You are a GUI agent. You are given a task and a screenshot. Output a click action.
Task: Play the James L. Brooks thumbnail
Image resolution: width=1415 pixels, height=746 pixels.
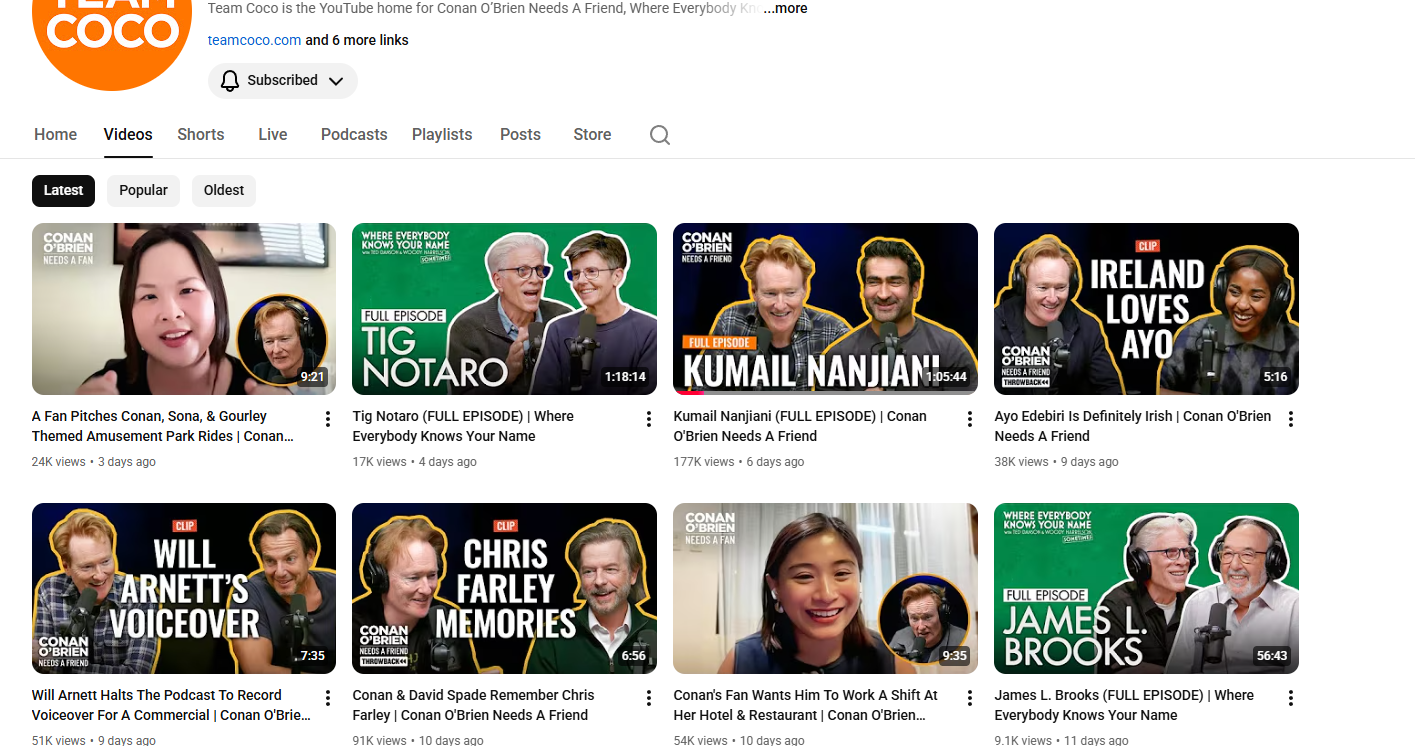pos(1146,588)
